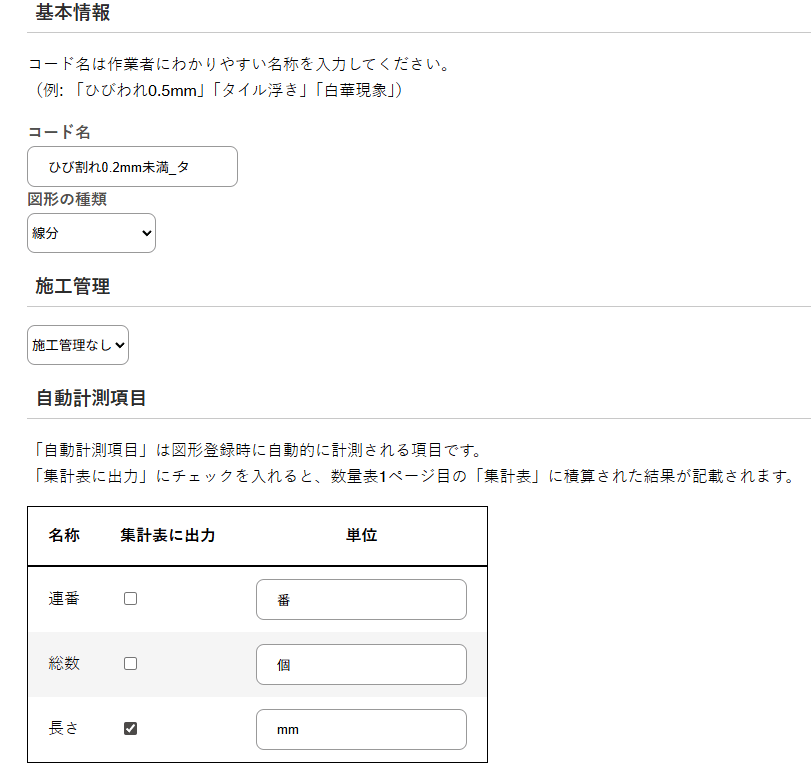The width and height of the screenshot is (811, 767).
Task: Uncheck the 長さ output checkbox
Action: (x=130, y=729)
